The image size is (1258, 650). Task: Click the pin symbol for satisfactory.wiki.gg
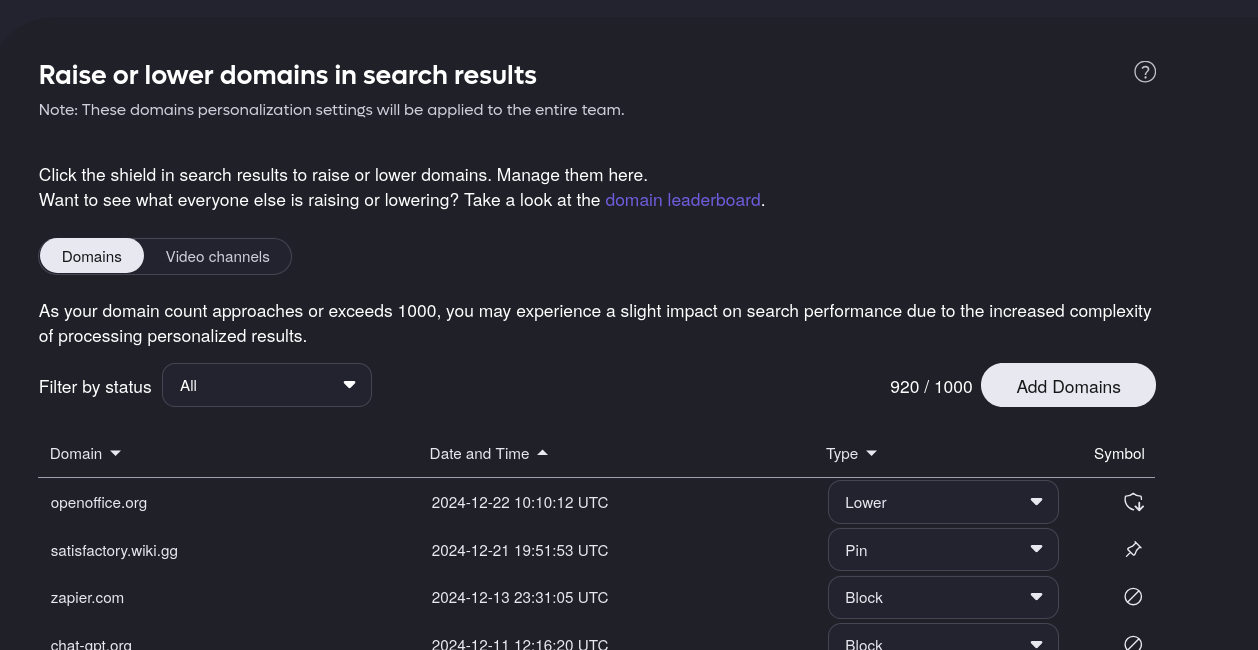[x=1133, y=549]
